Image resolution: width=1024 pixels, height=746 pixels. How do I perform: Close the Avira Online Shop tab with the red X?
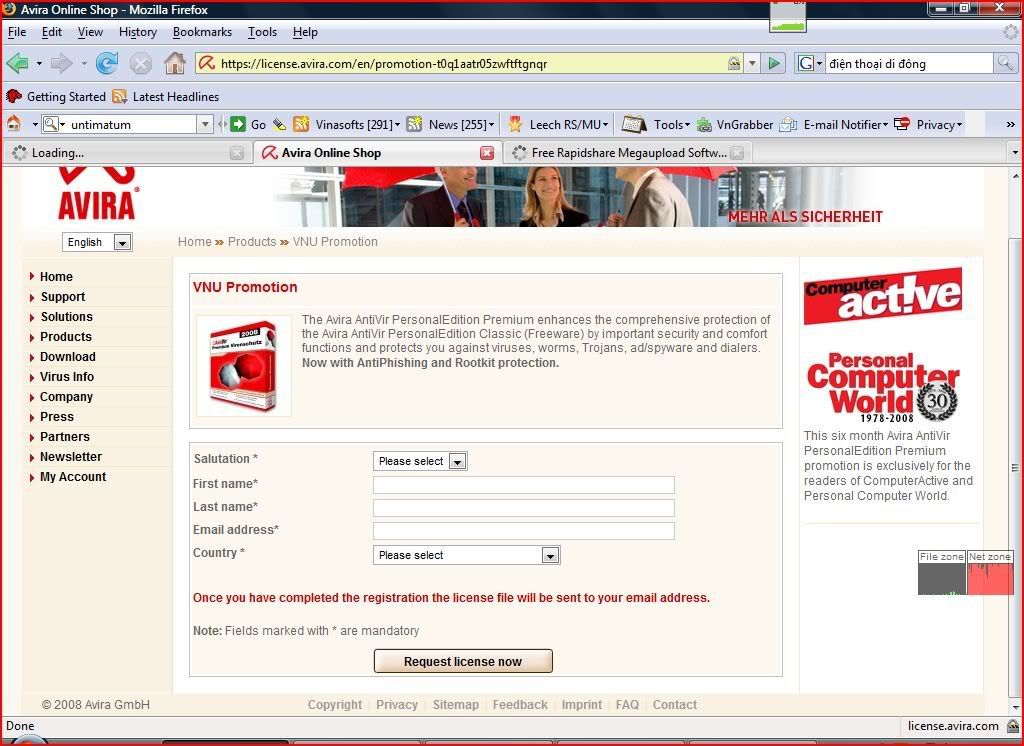point(487,153)
